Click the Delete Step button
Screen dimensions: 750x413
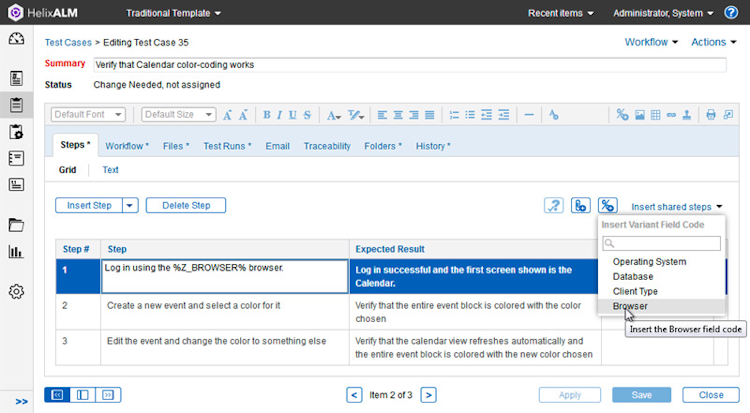[x=186, y=205]
